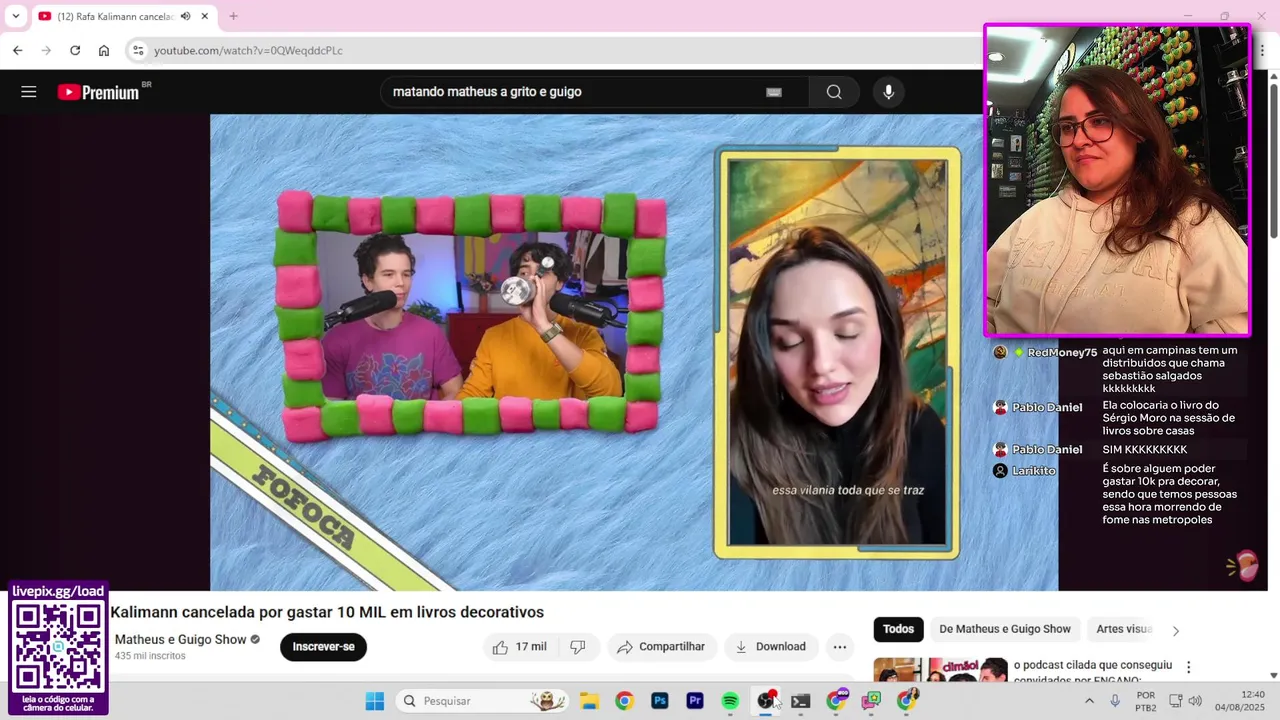Open Chrome three-dot menu at right edge
Viewport: 1280px width, 720px height.
coord(1262,50)
